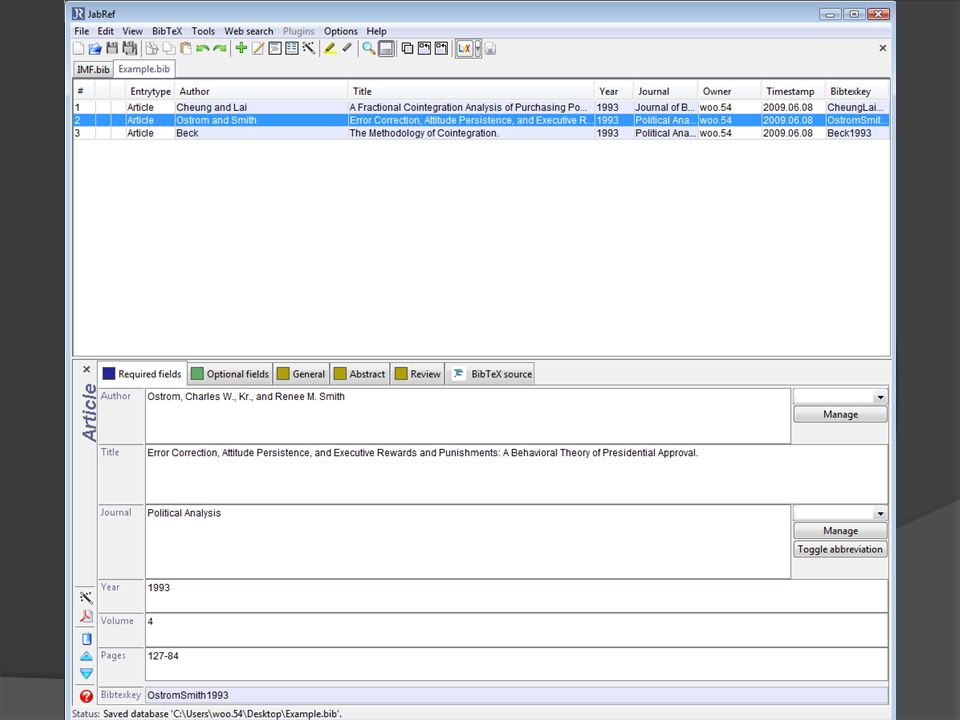The height and width of the screenshot is (720, 960).
Task: Click the overlapping squares toolbar icon
Action: 407,48
